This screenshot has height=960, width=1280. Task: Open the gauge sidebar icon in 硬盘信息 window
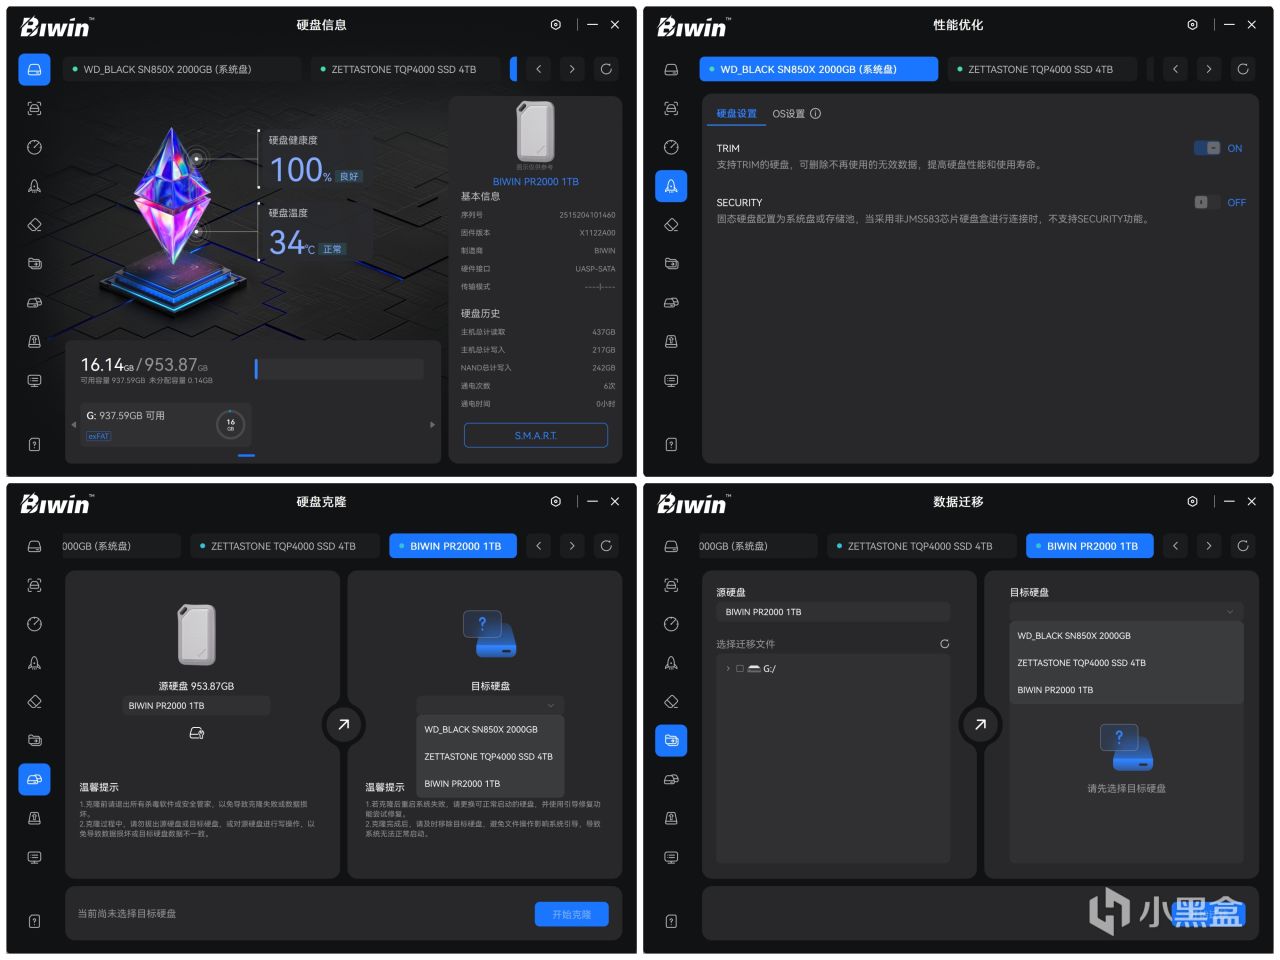point(34,147)
